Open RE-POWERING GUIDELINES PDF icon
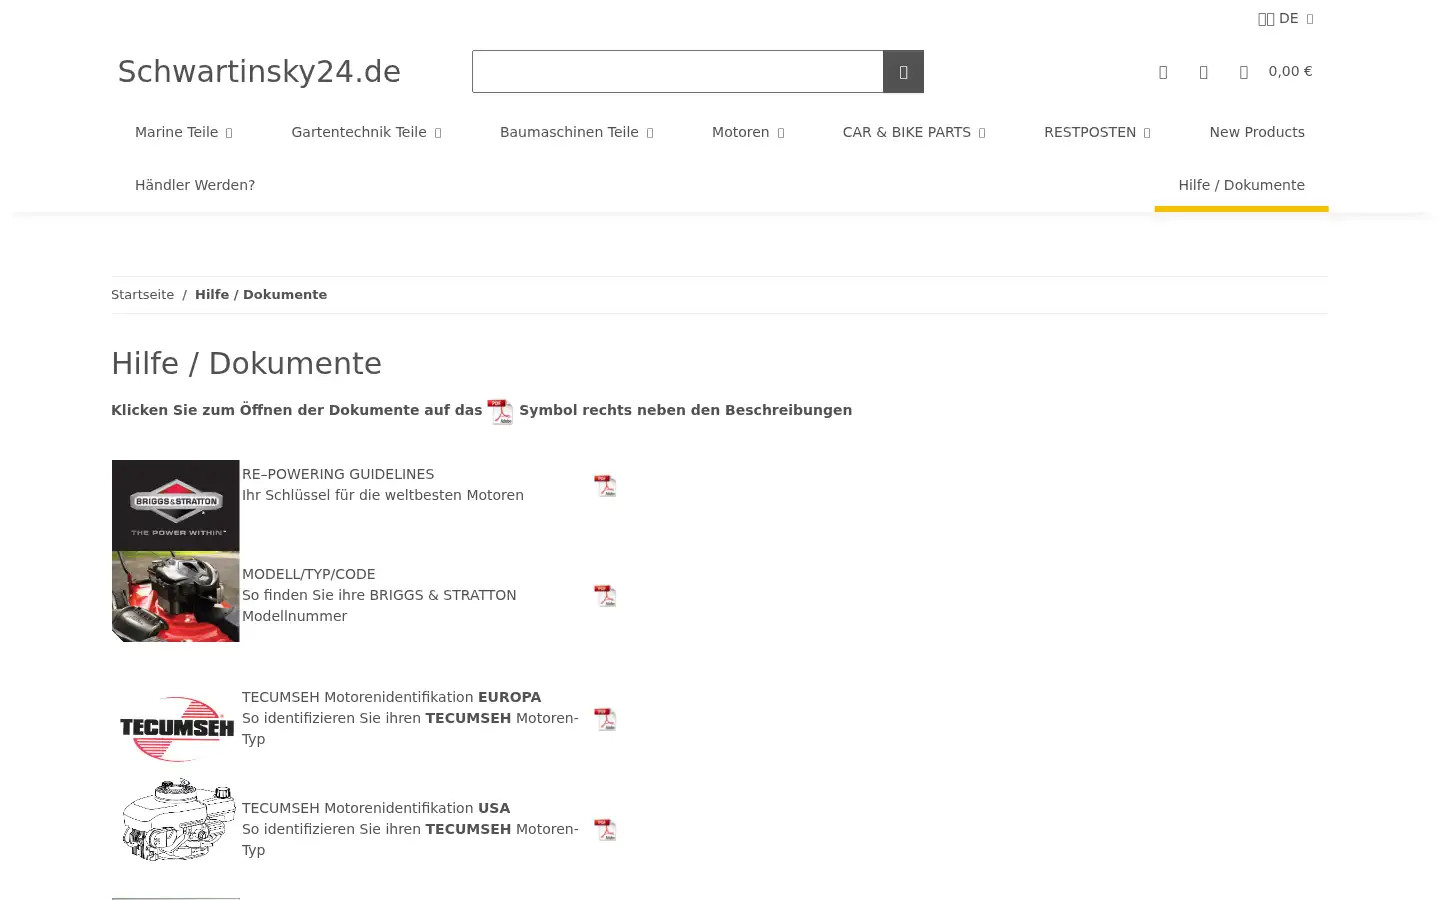1440x900 pixels. click(x=605, y=486)
